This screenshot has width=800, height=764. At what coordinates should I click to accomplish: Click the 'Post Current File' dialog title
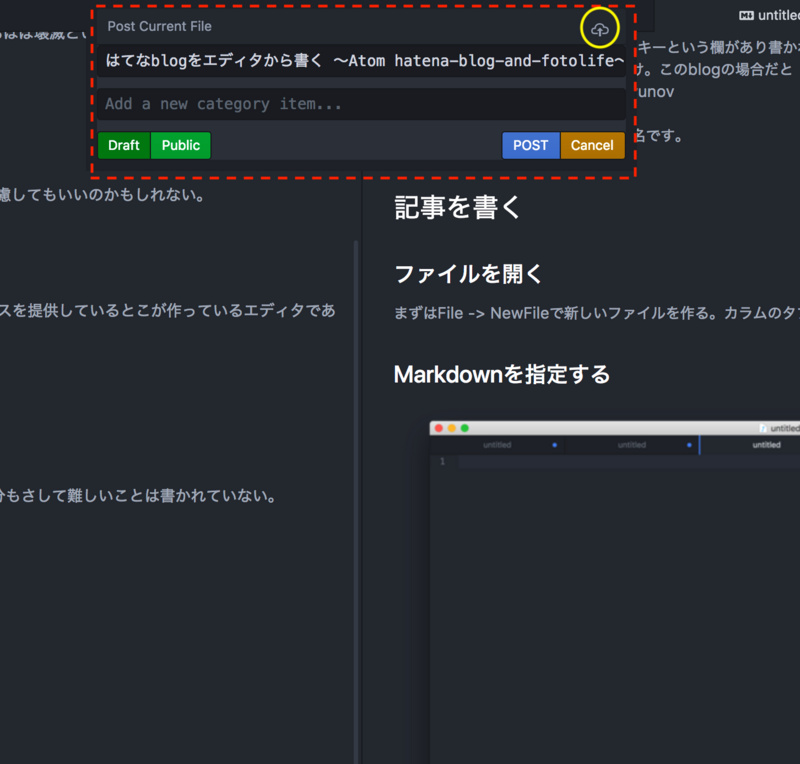pyautogui.click(x=159, y=27)
